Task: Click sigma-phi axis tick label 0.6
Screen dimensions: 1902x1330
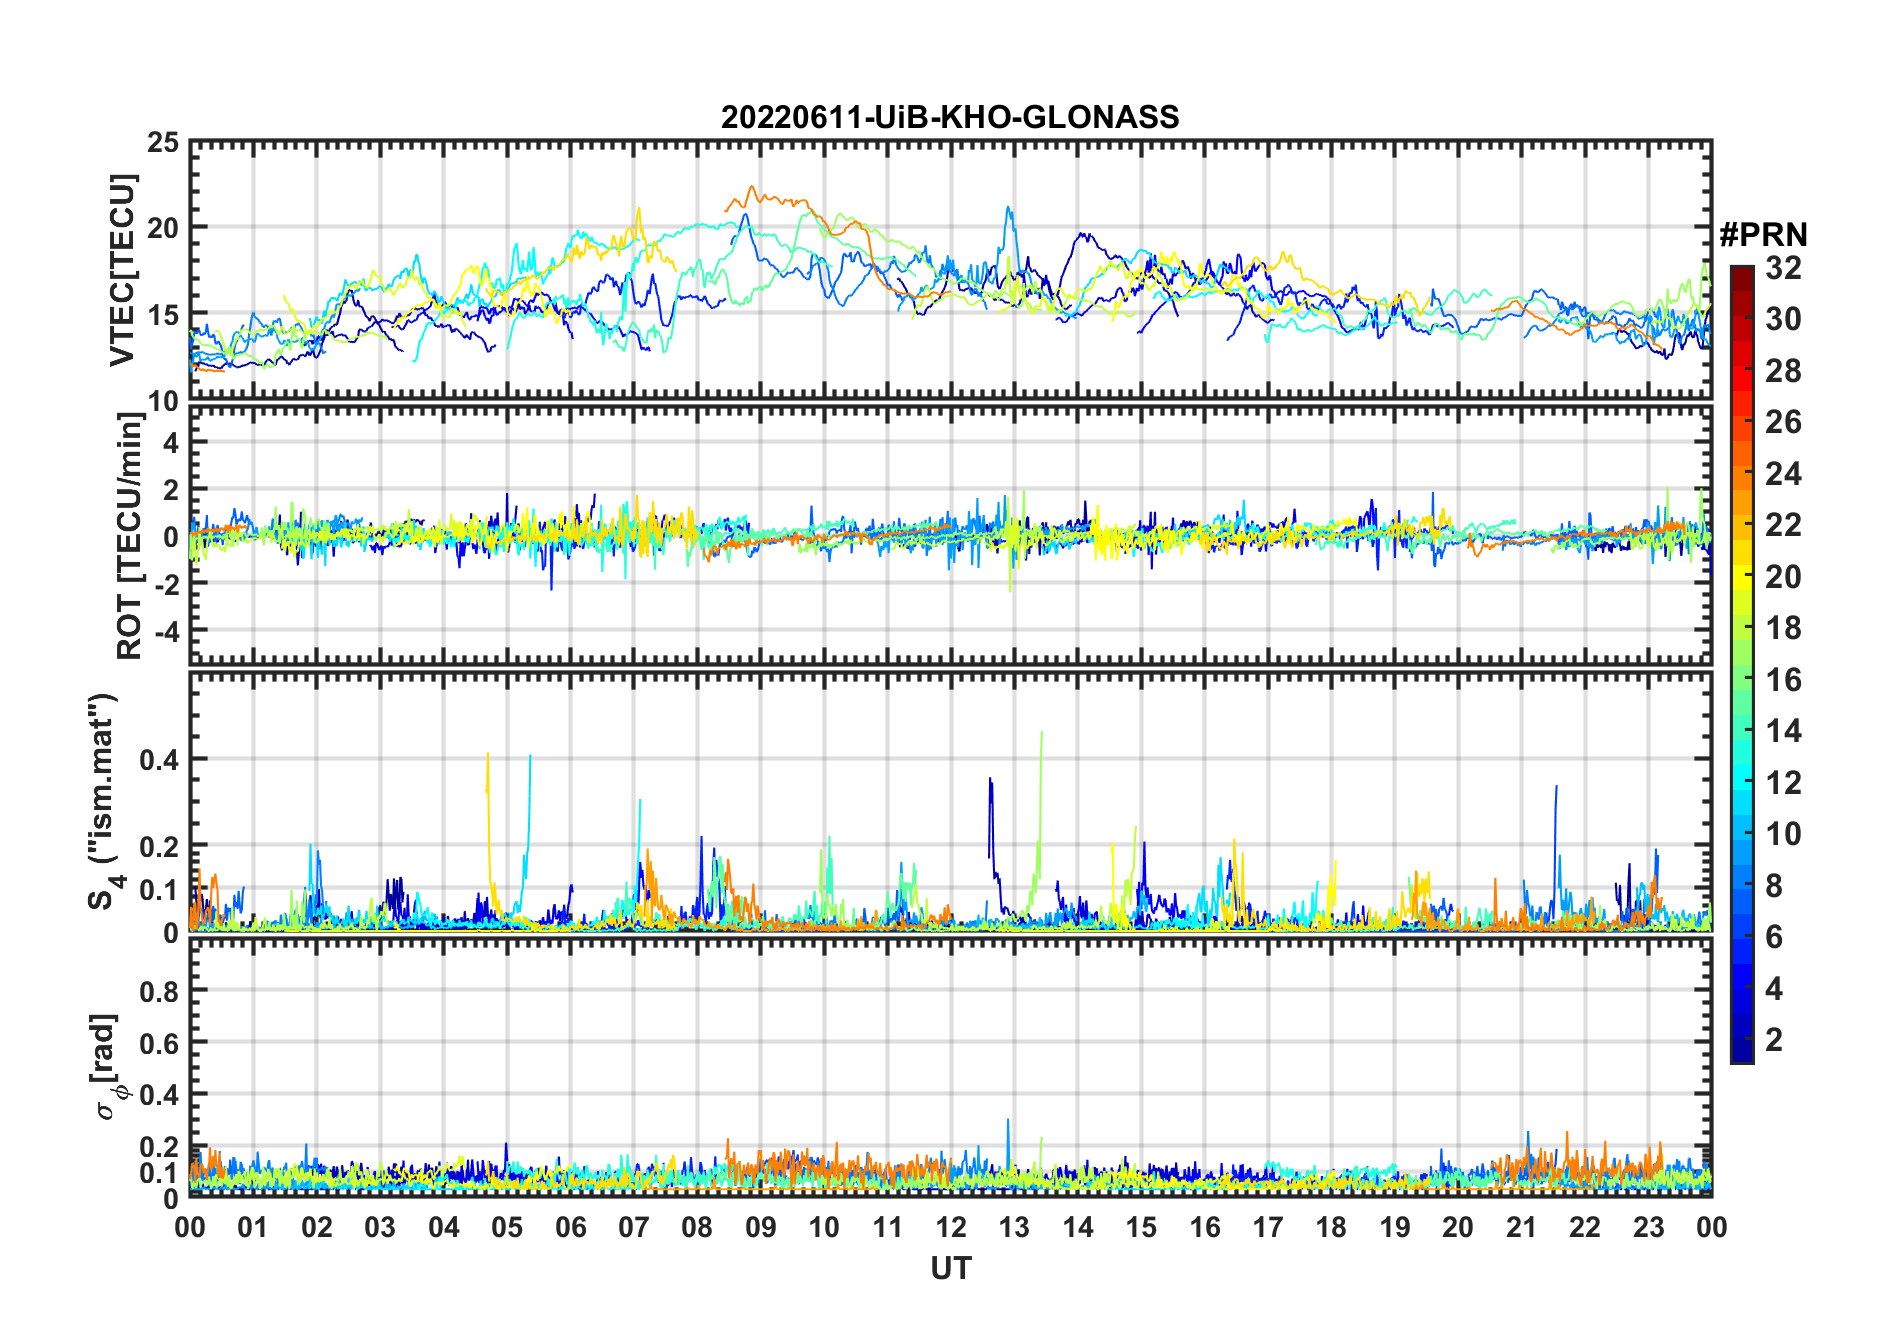Action: (x=160, y=1043)
